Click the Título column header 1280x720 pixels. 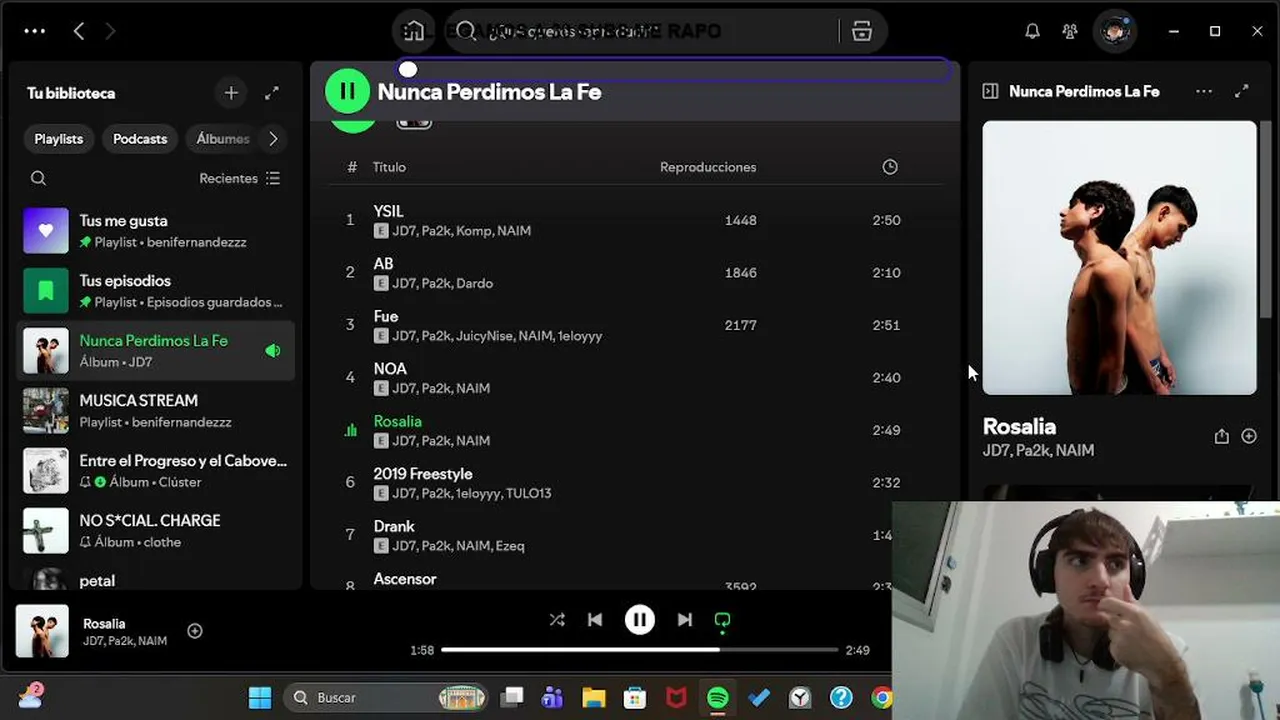(389, 167)
